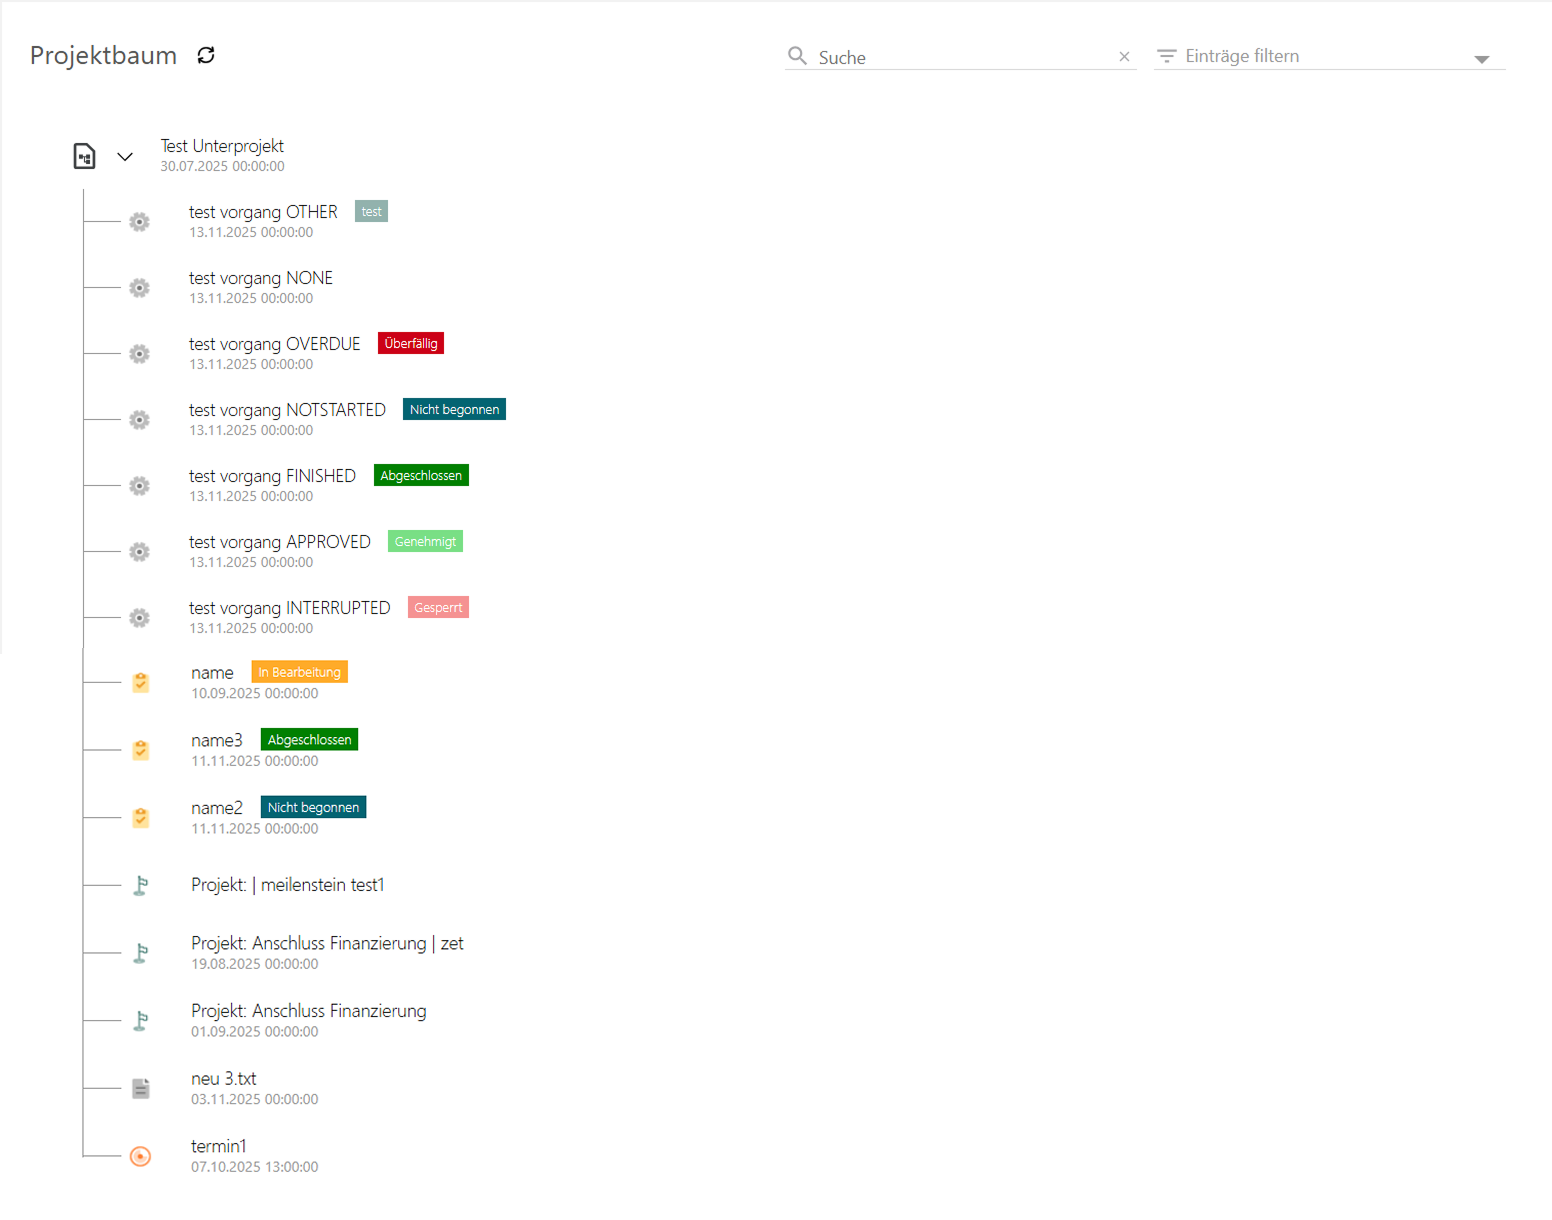Click the file icon for neu 3.txt
The width and height of the screenshot is (1552, 1220).
coord(141,1088)
